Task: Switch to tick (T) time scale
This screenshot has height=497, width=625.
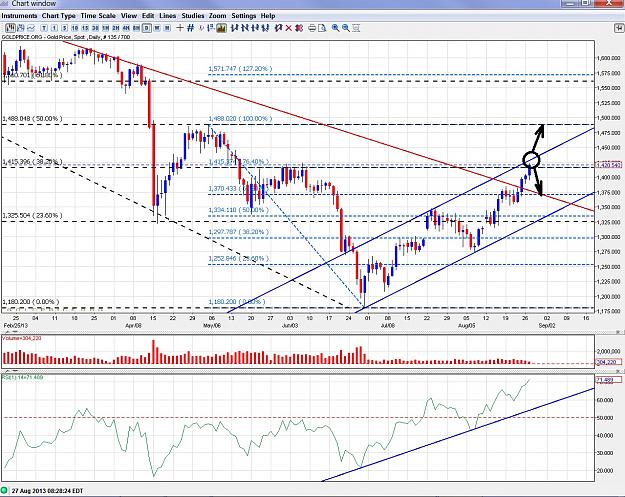Action: pyautogui.click(x=44, y=28)
